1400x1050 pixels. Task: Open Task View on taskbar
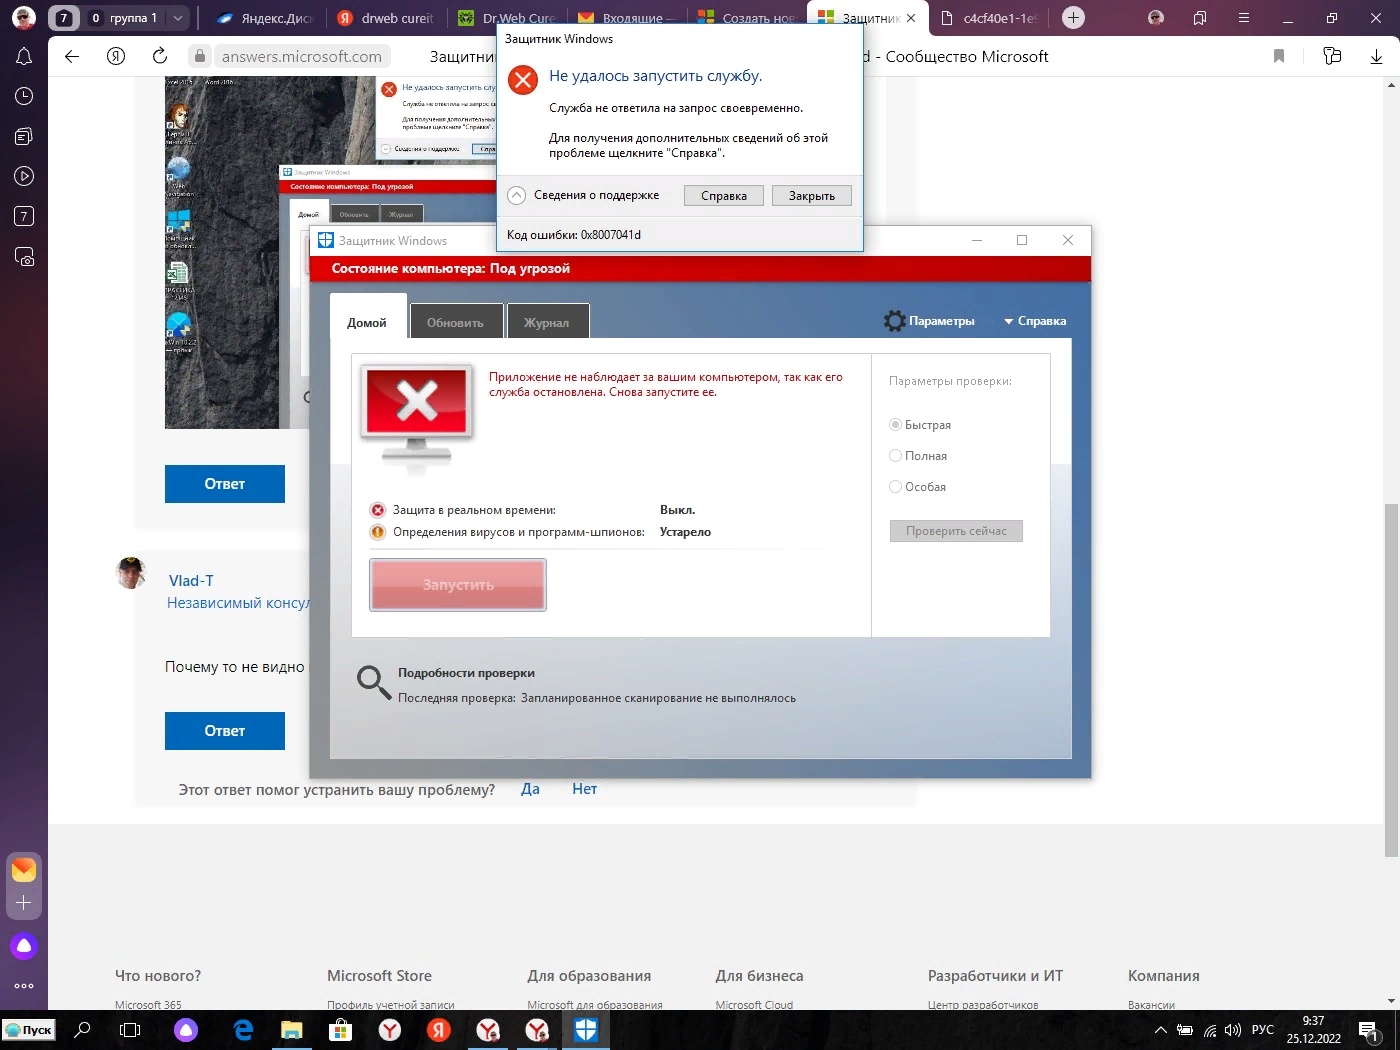click(x=130, y=1030)
